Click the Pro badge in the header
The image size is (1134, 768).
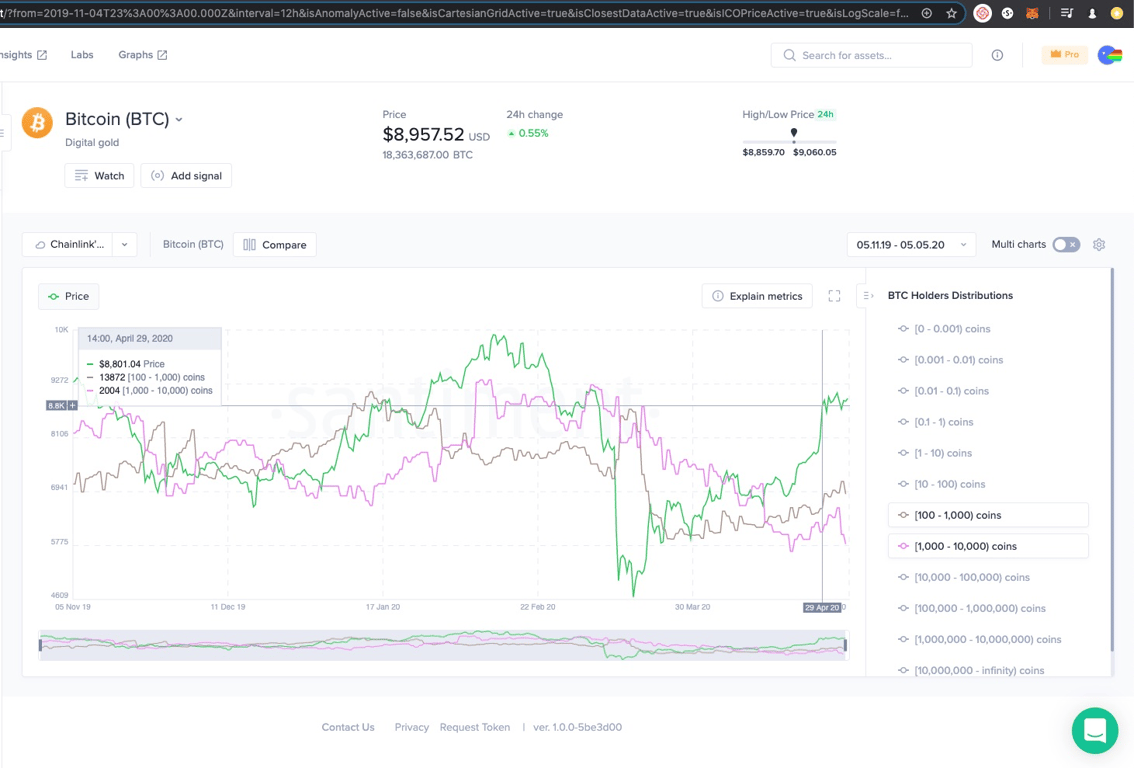pos(1064,55)
